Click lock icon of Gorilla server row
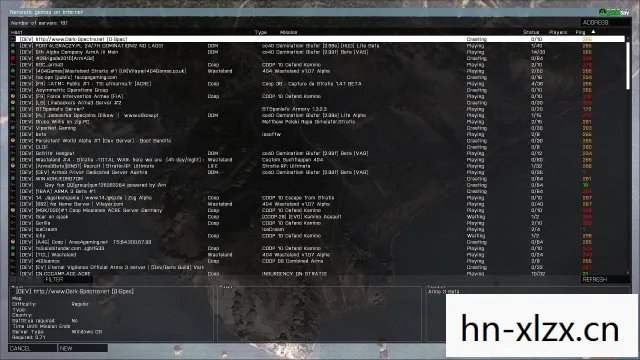The width and height of the screenshot is (640, 360). pos(13,223)
